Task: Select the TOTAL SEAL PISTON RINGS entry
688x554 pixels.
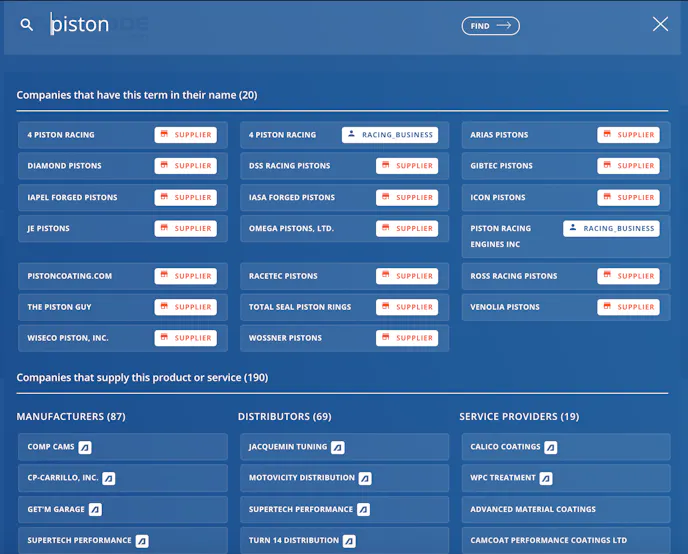Action: [300, 307]
